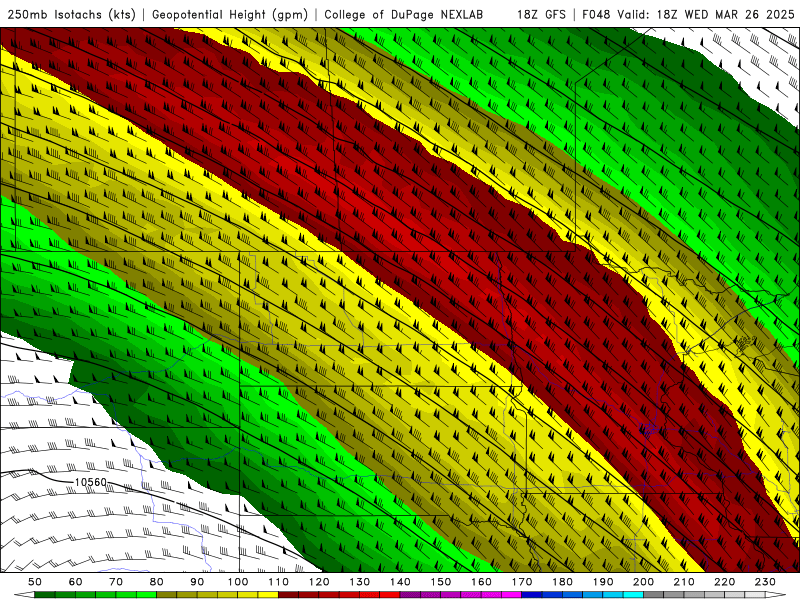Click the 190 knot legend label
Screen dimensions: 800x600
coord(603,582)
